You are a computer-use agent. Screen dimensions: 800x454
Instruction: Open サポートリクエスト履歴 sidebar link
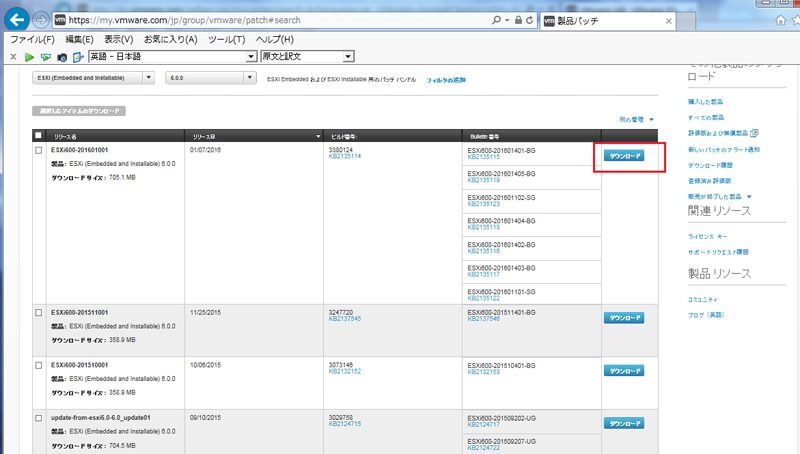(x=718, y=252)
